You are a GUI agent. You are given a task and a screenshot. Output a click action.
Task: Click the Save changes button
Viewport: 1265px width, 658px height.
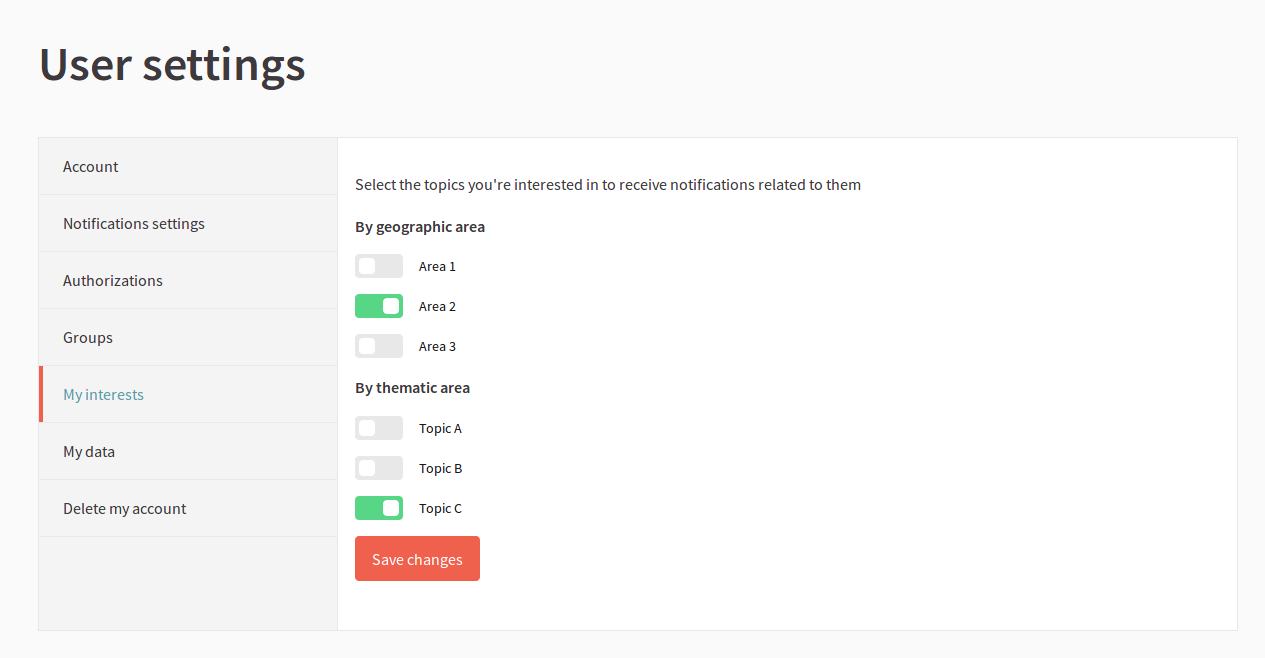(417, 558)
